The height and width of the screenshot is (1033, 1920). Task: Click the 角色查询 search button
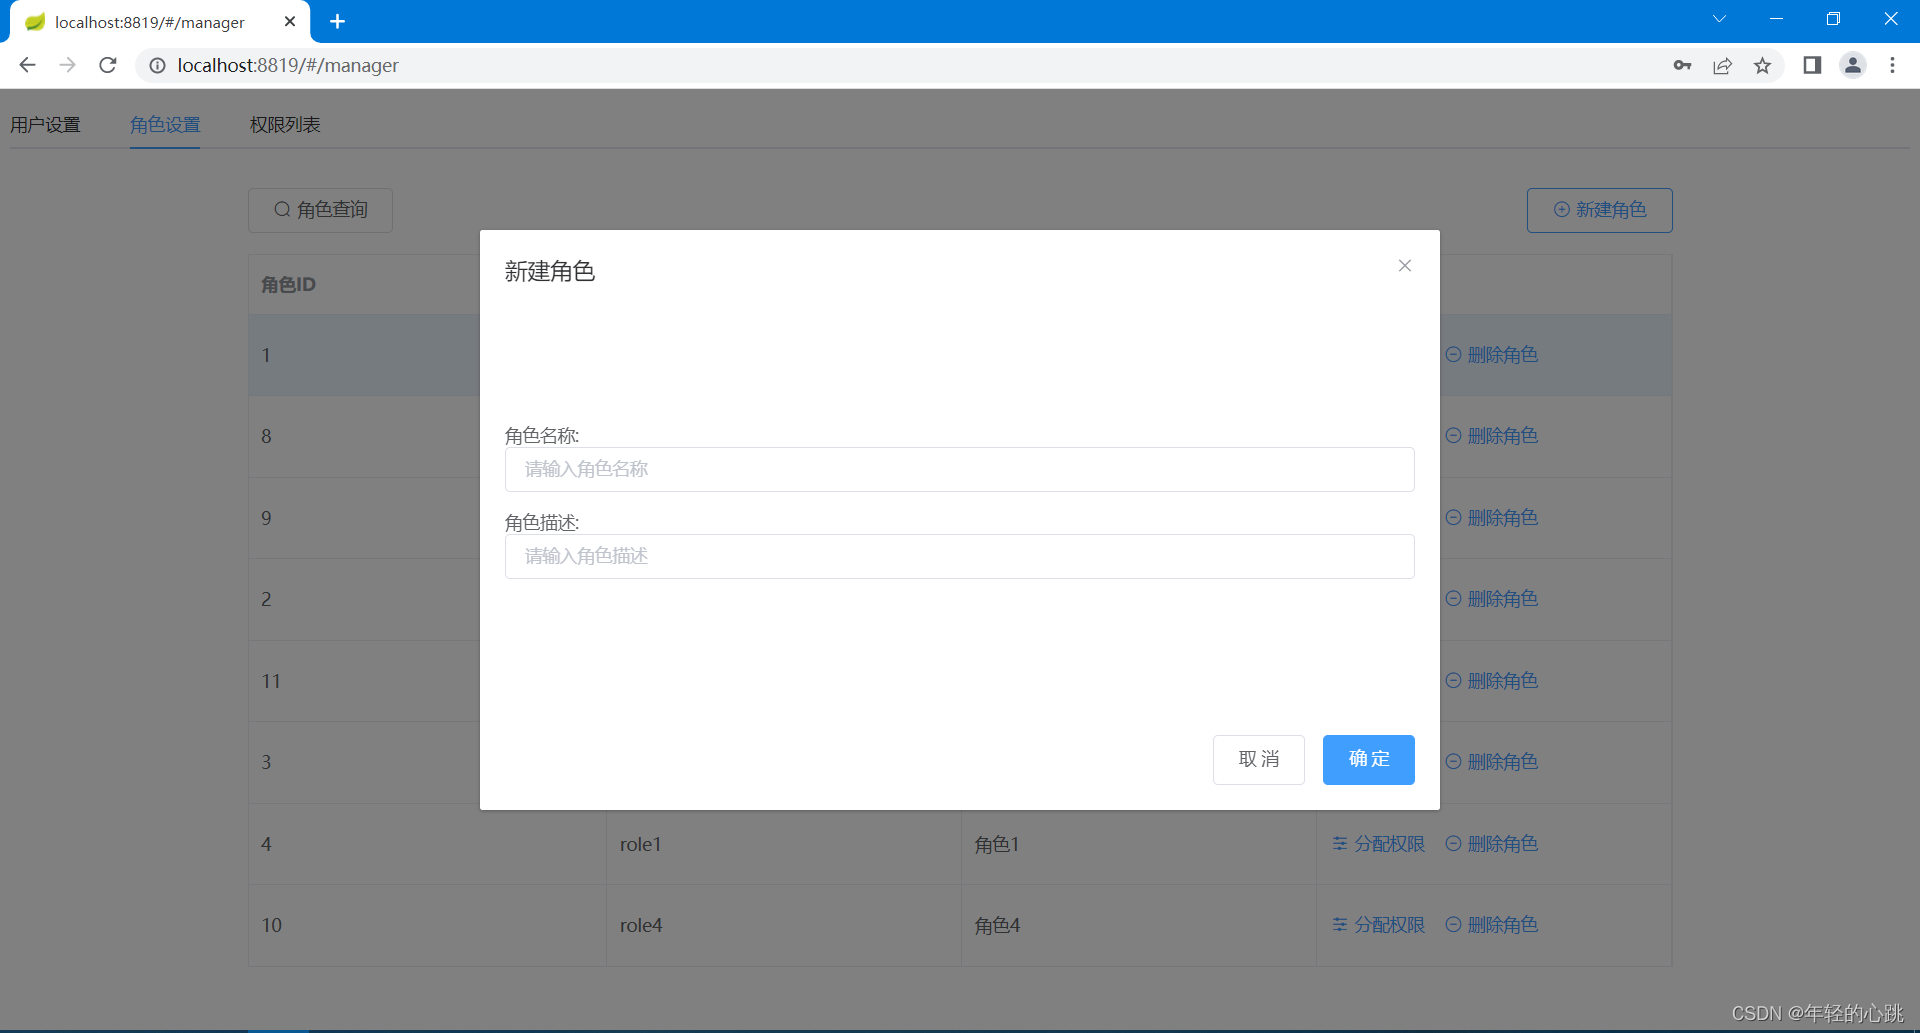tap(320, 210)
